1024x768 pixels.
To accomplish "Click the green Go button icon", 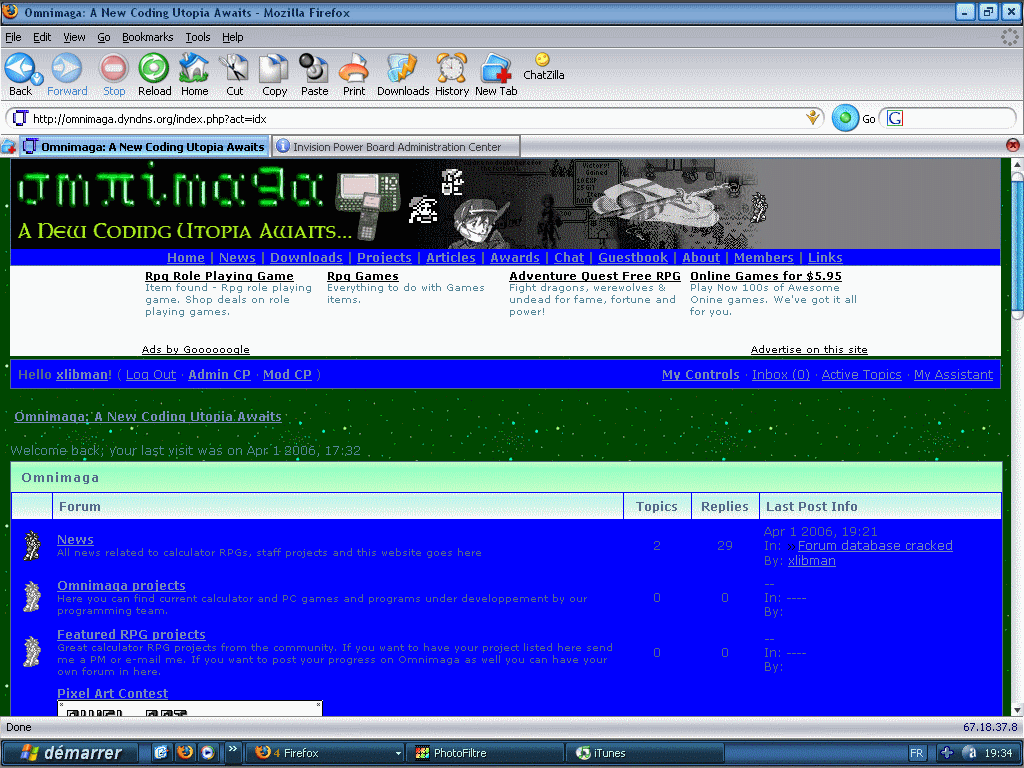I will [x=845, y=118].
